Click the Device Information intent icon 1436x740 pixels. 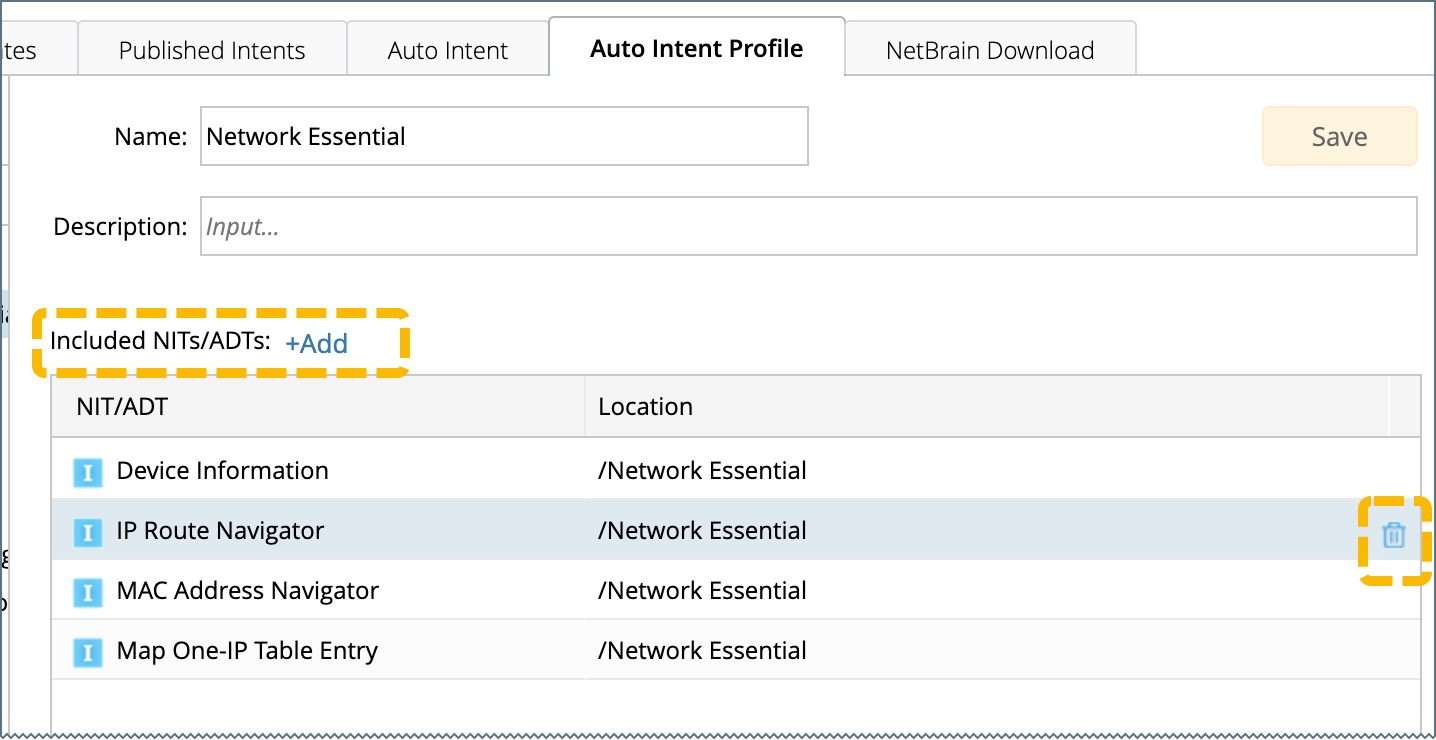(x=88, y=472)
